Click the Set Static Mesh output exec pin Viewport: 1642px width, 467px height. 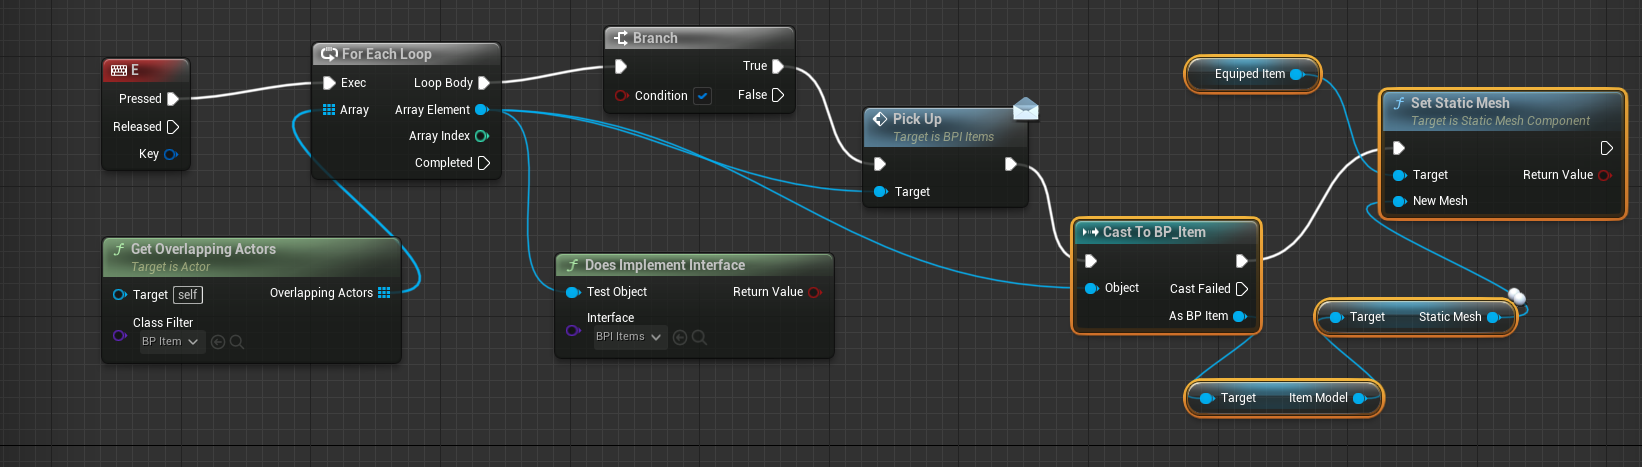tap(1606, 148)
